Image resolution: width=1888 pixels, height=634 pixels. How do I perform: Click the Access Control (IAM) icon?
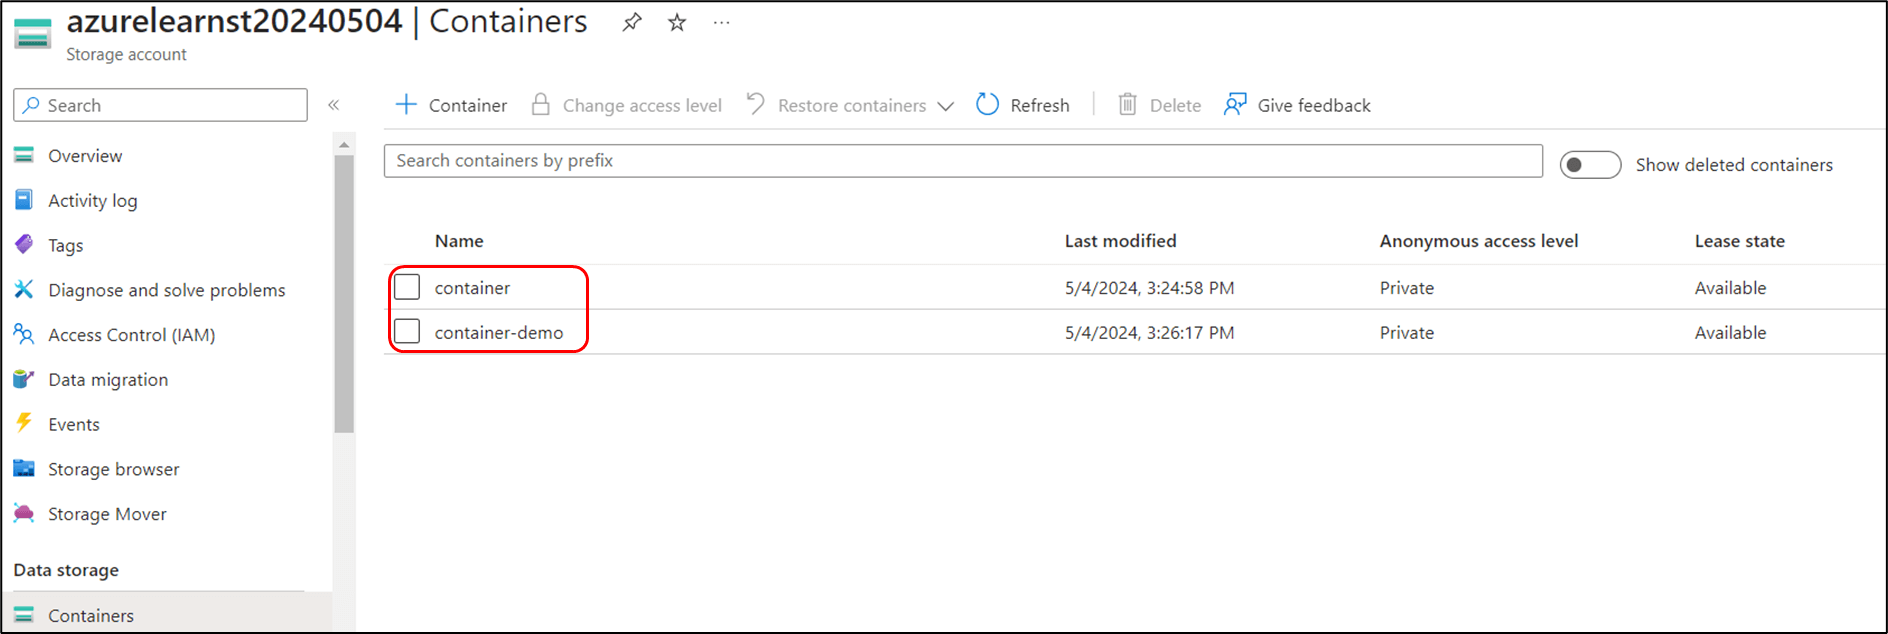coord(24,334)
